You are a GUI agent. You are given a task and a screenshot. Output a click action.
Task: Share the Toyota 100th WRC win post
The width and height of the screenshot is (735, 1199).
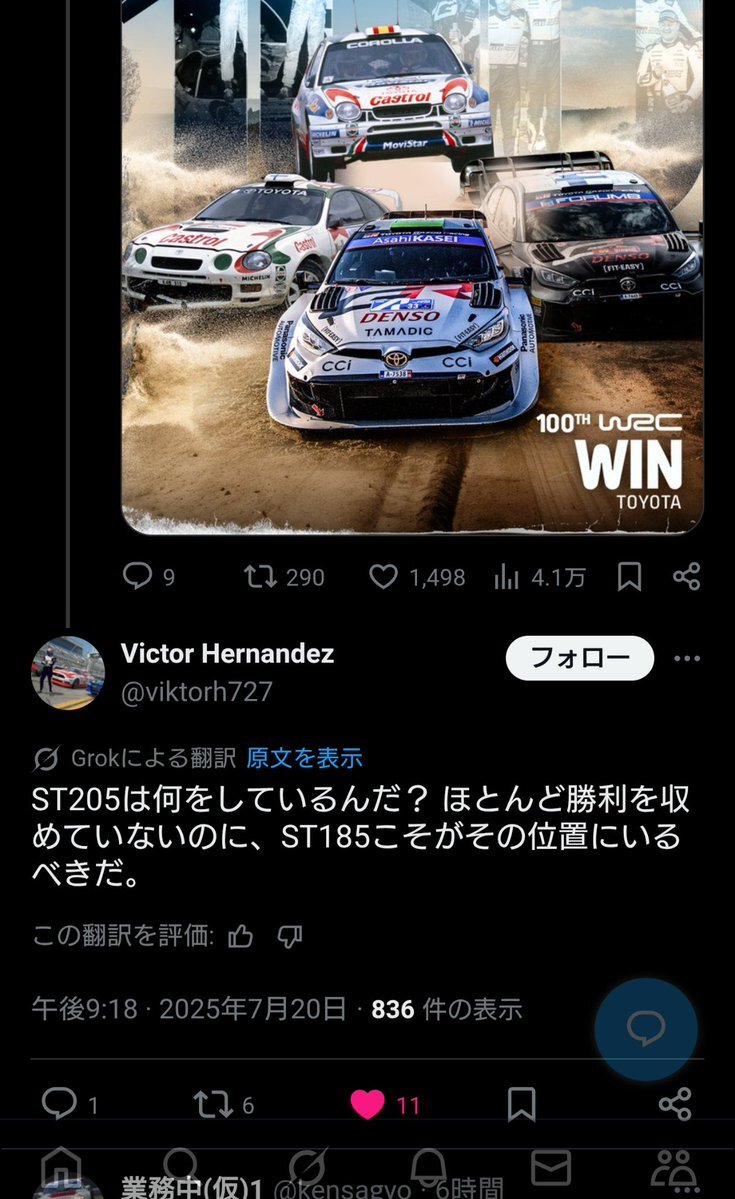pos(687,577)
